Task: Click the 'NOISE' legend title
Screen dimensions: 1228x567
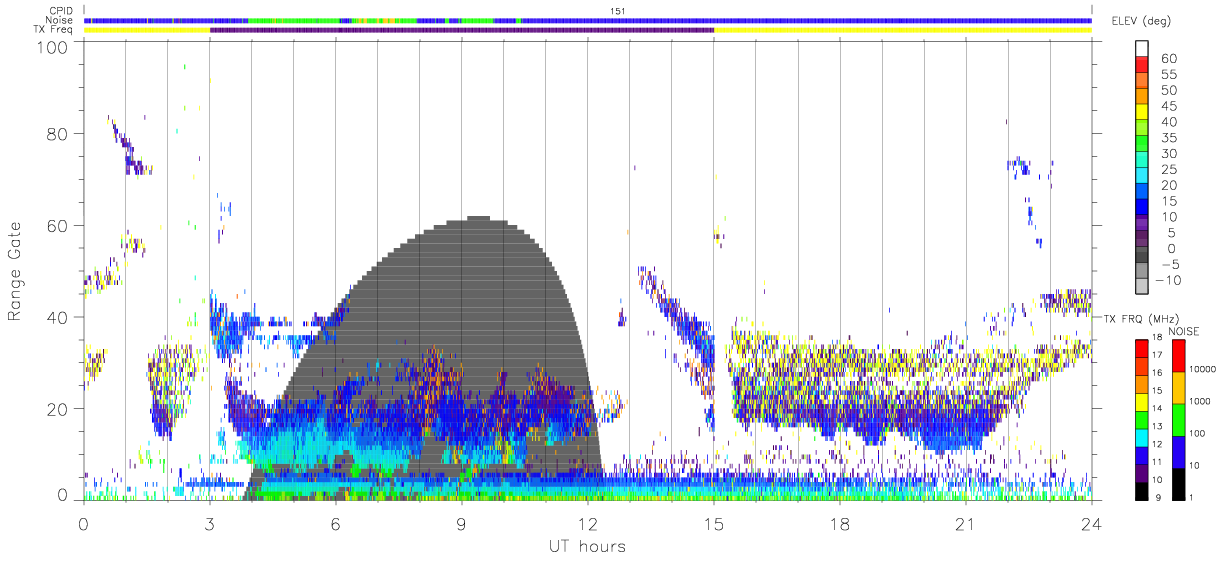Action: tap(1183, 330)
